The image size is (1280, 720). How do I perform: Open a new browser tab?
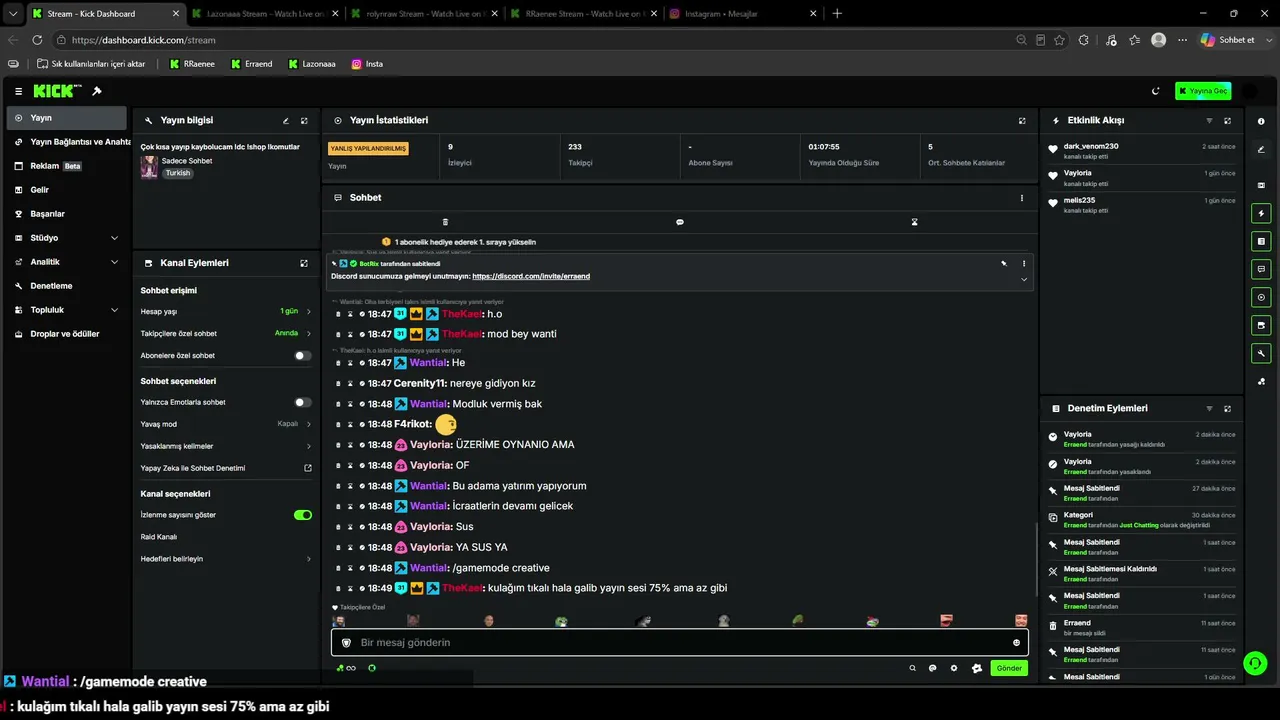pyautogui.click(x=837, y=14)
